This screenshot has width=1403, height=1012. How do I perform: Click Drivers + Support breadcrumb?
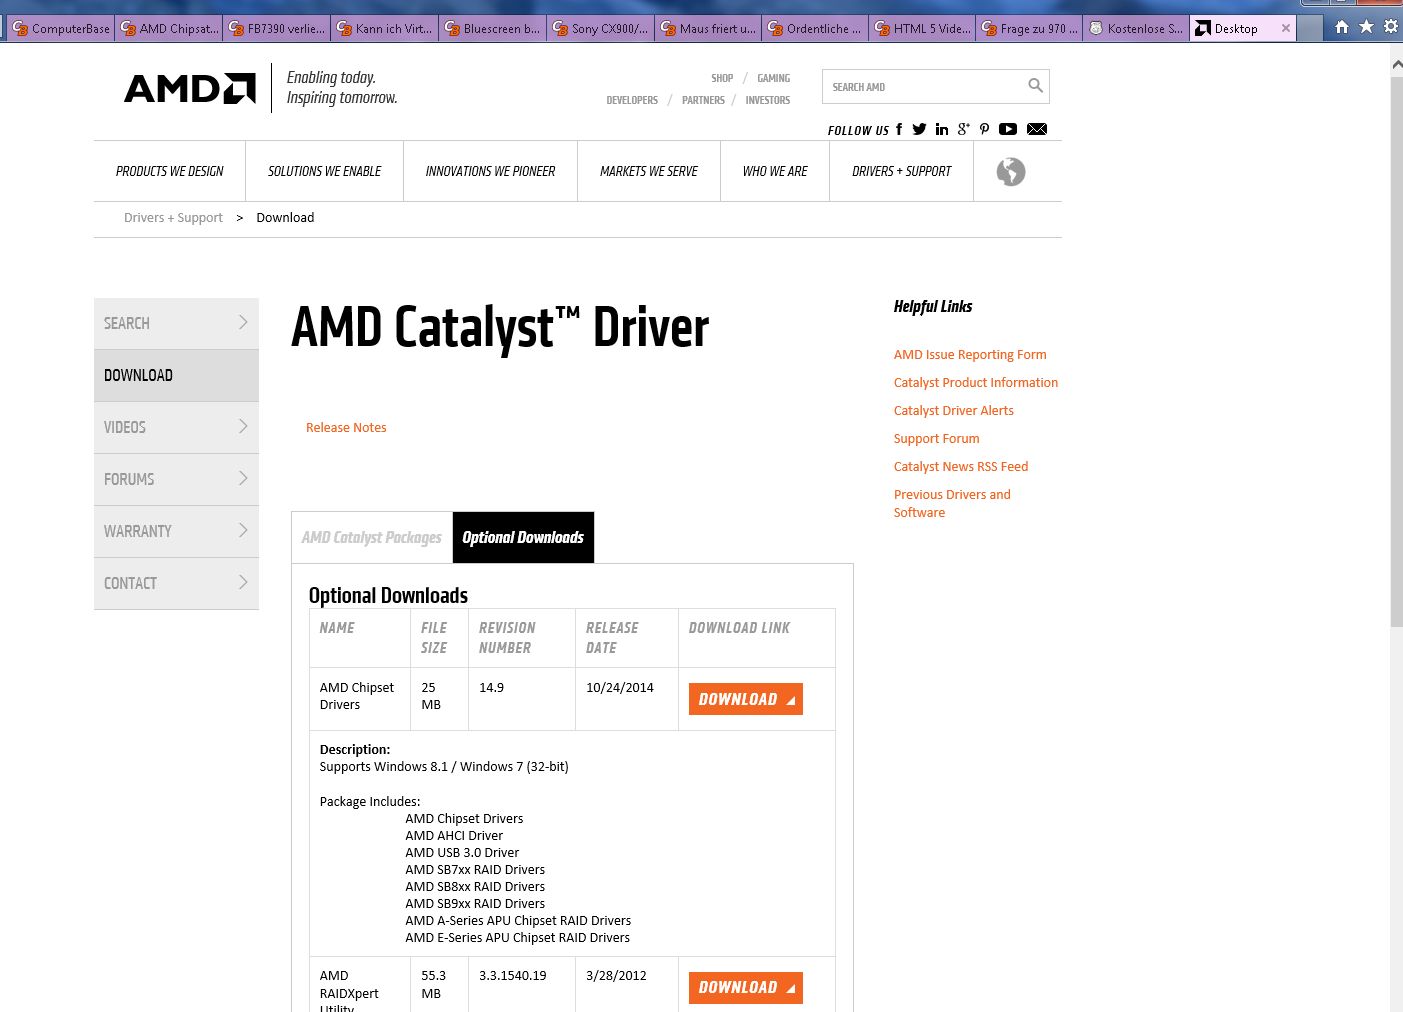point(173,217)
